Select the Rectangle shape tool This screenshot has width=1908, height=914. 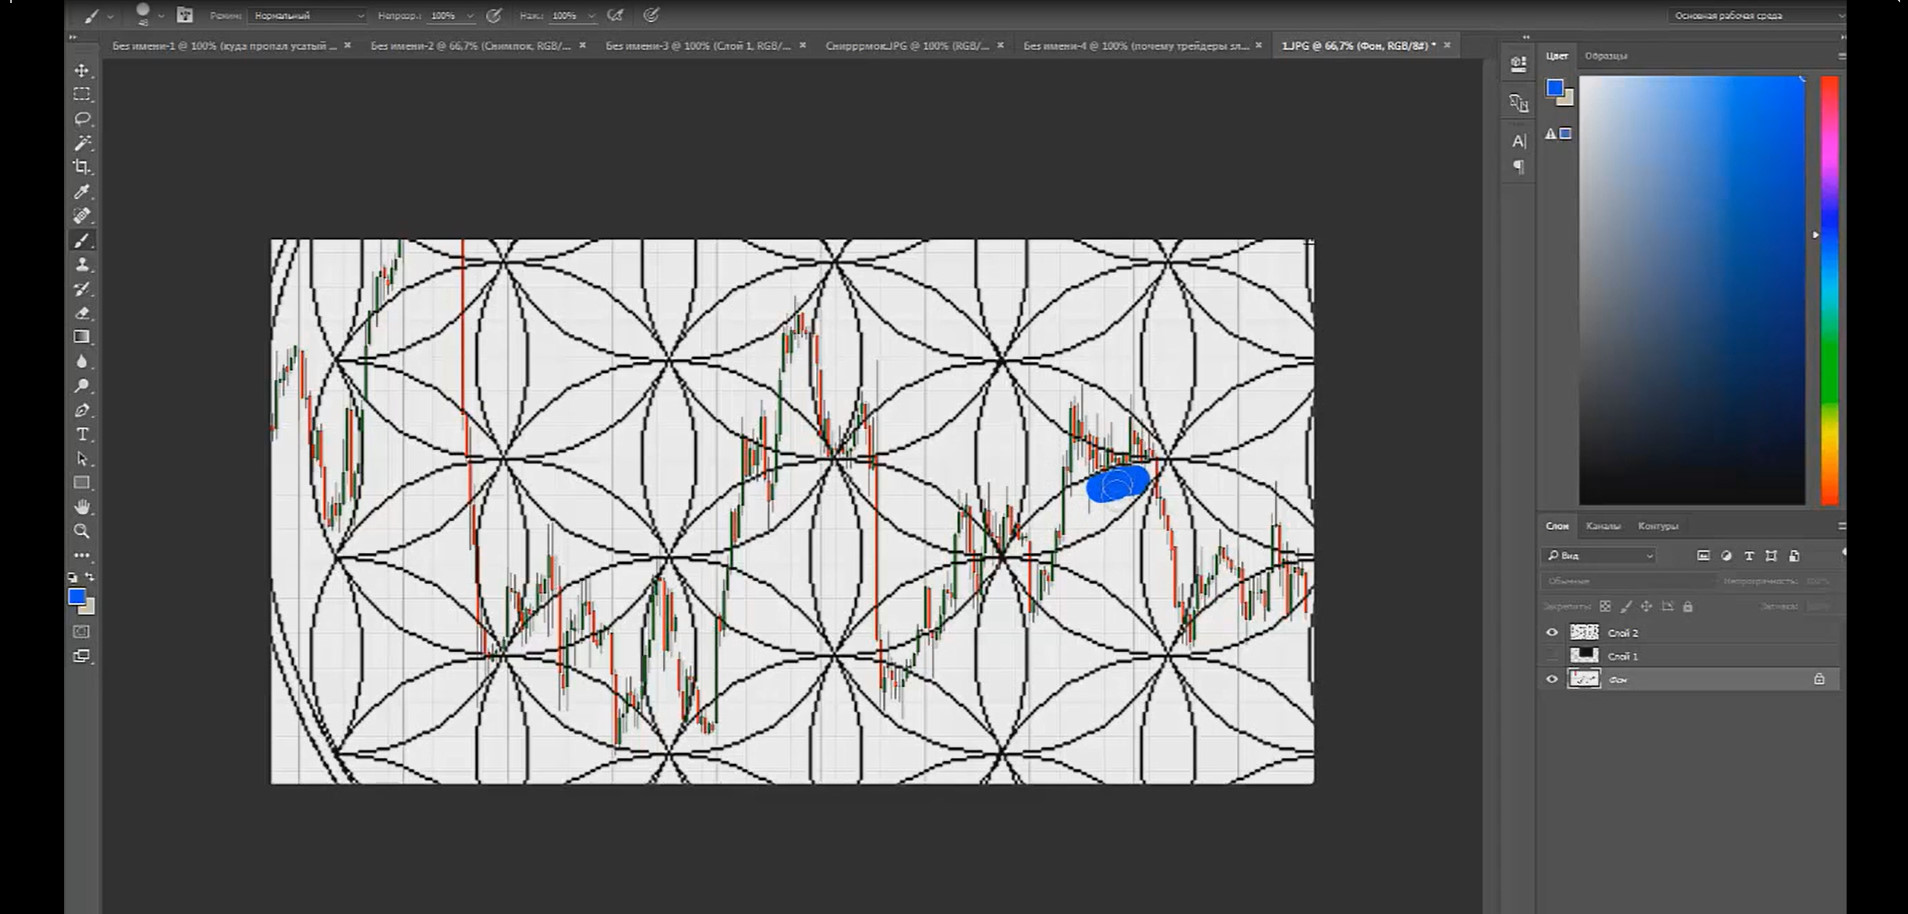pos(82,483)
